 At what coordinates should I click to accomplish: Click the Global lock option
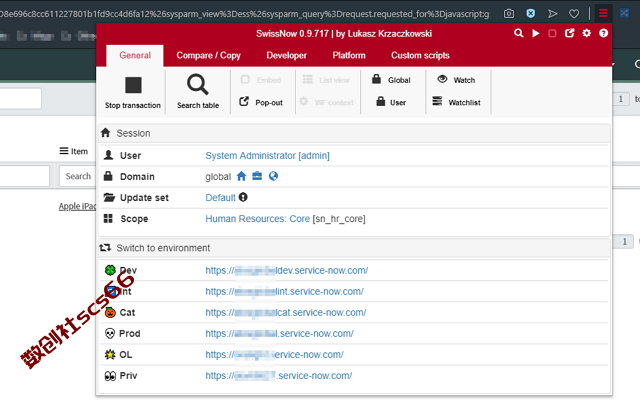click(391, 80)
